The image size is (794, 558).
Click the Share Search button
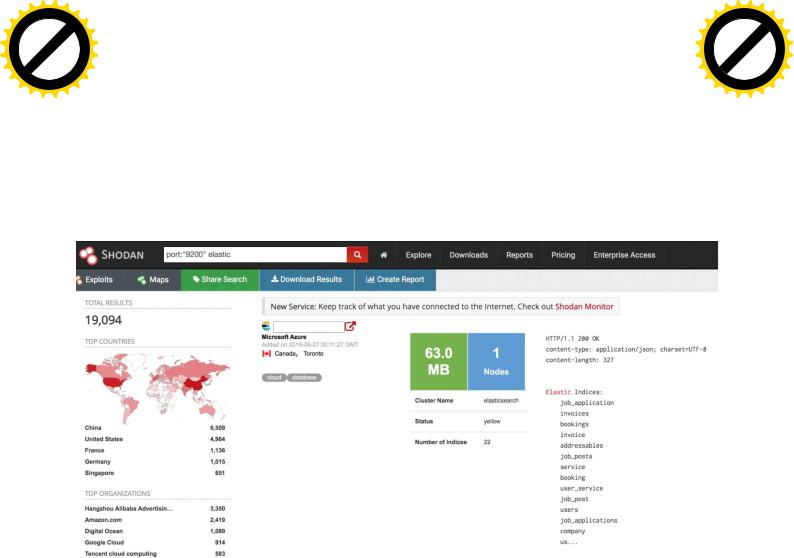(220, 280)
